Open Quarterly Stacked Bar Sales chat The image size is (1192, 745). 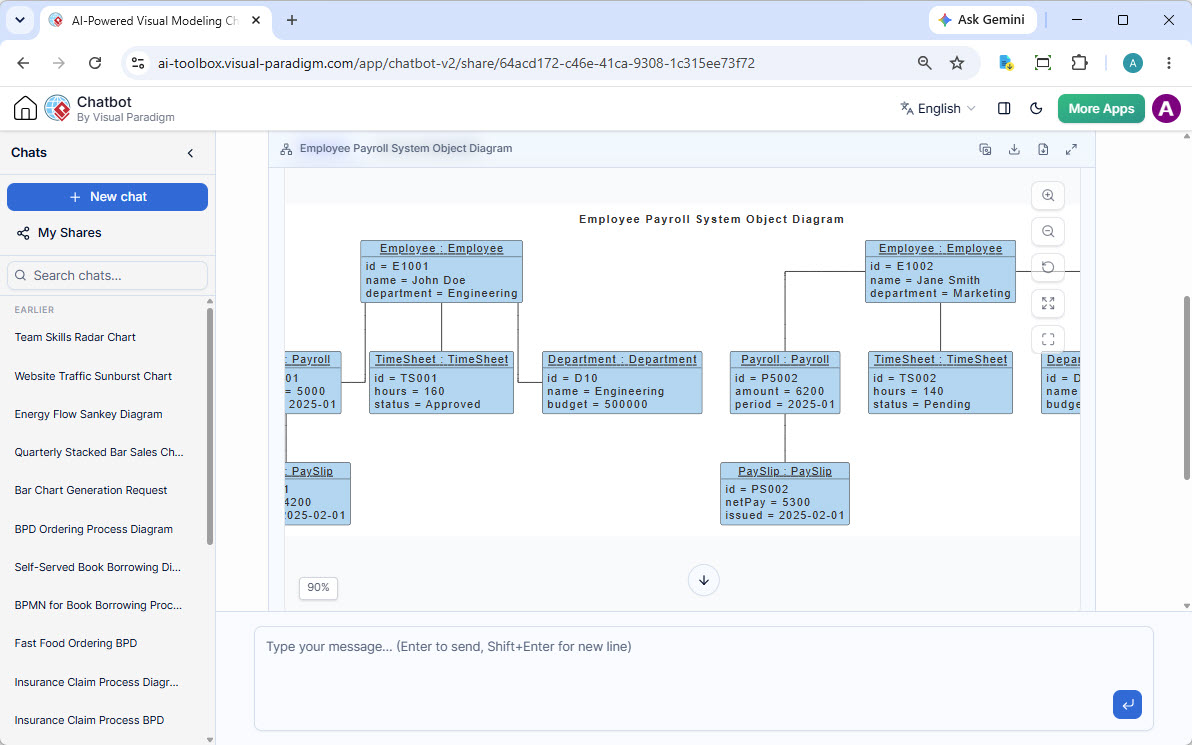(x=99, y=452)
